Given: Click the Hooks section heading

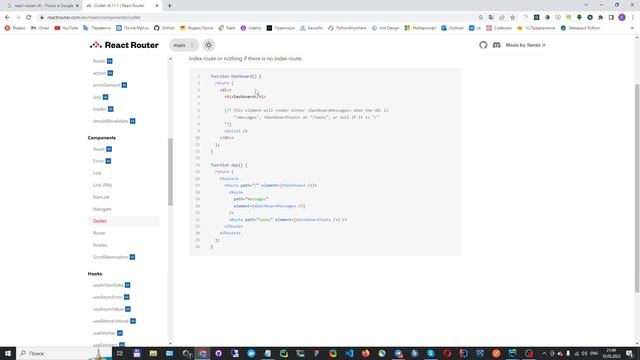Looking at the screenshot, I should (95, 274).
